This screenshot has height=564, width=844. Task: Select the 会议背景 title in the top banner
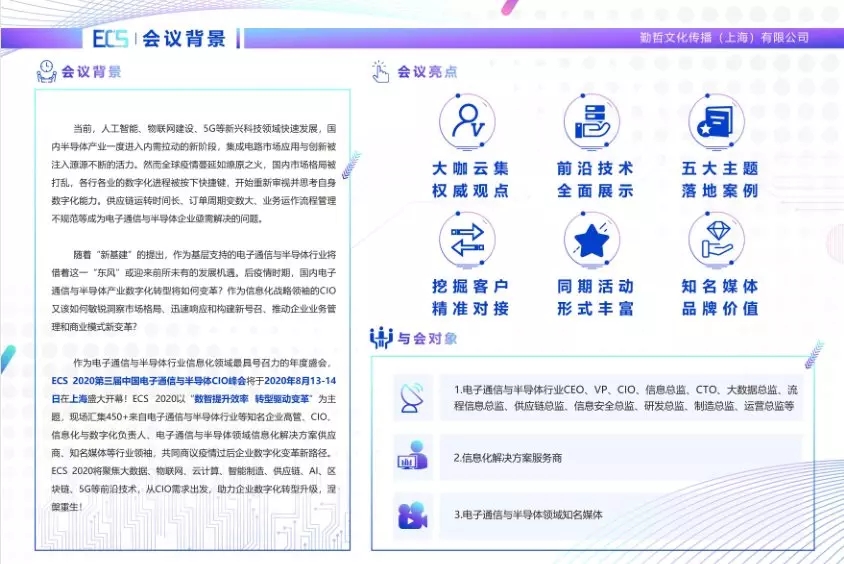click(x=184, y=39)
